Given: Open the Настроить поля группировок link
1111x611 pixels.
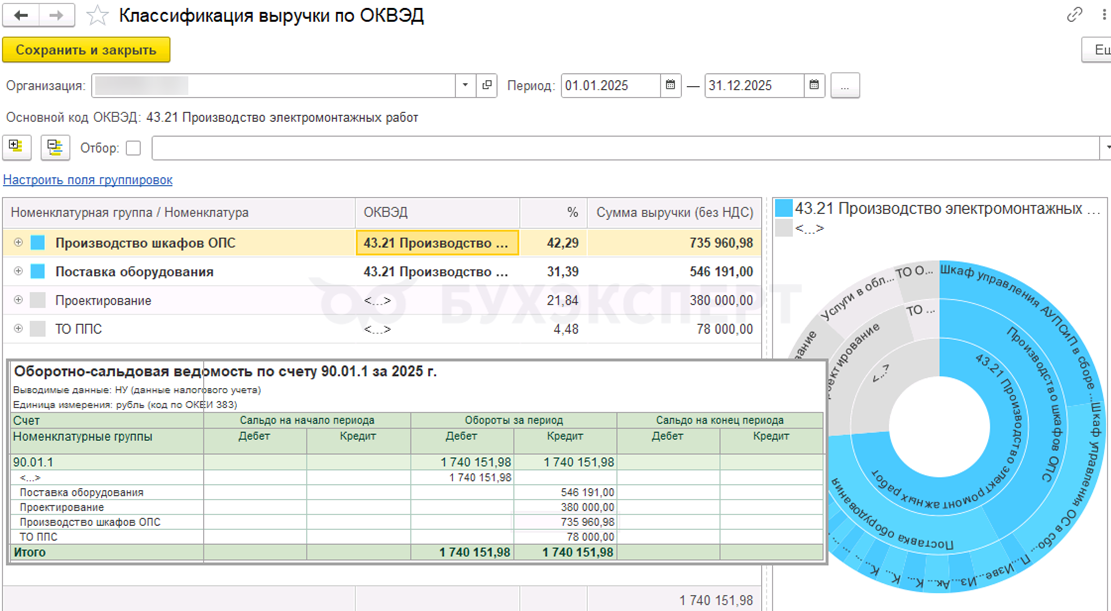Looking at the screenshot, I should [x=88, y=180].
